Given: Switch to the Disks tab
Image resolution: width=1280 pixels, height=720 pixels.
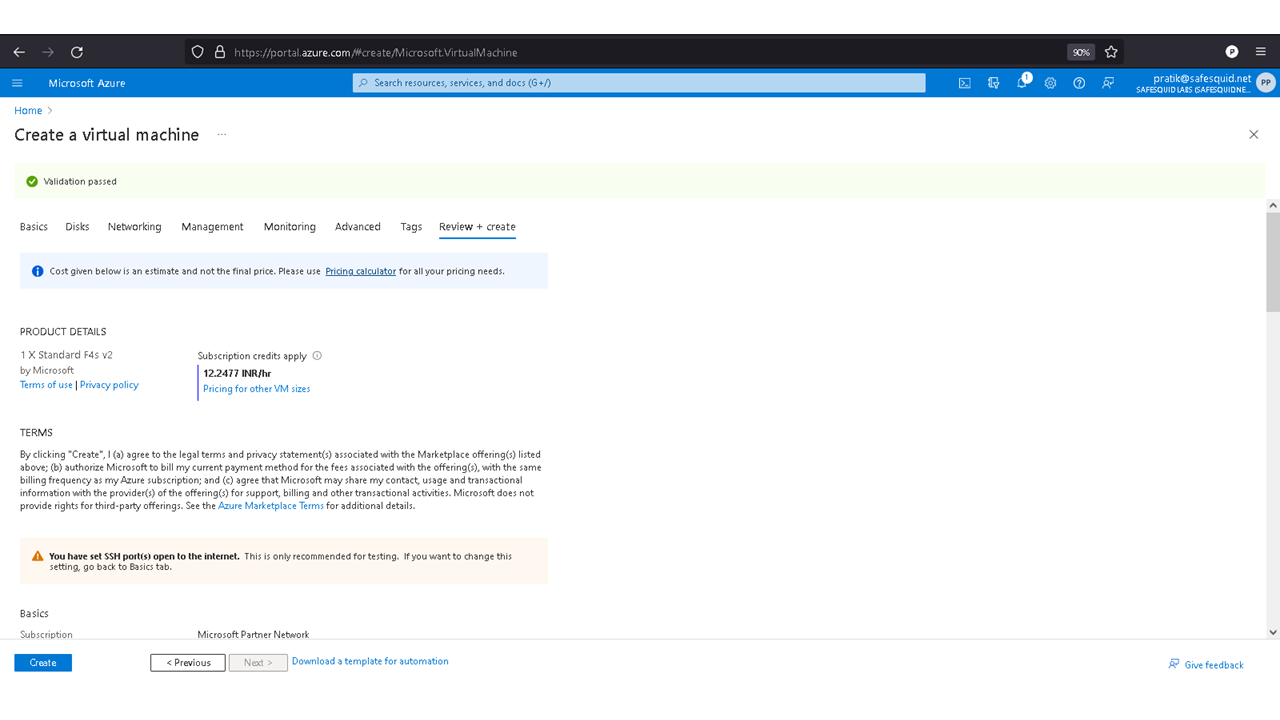Looking at the screenshot, I should (78, 227).
